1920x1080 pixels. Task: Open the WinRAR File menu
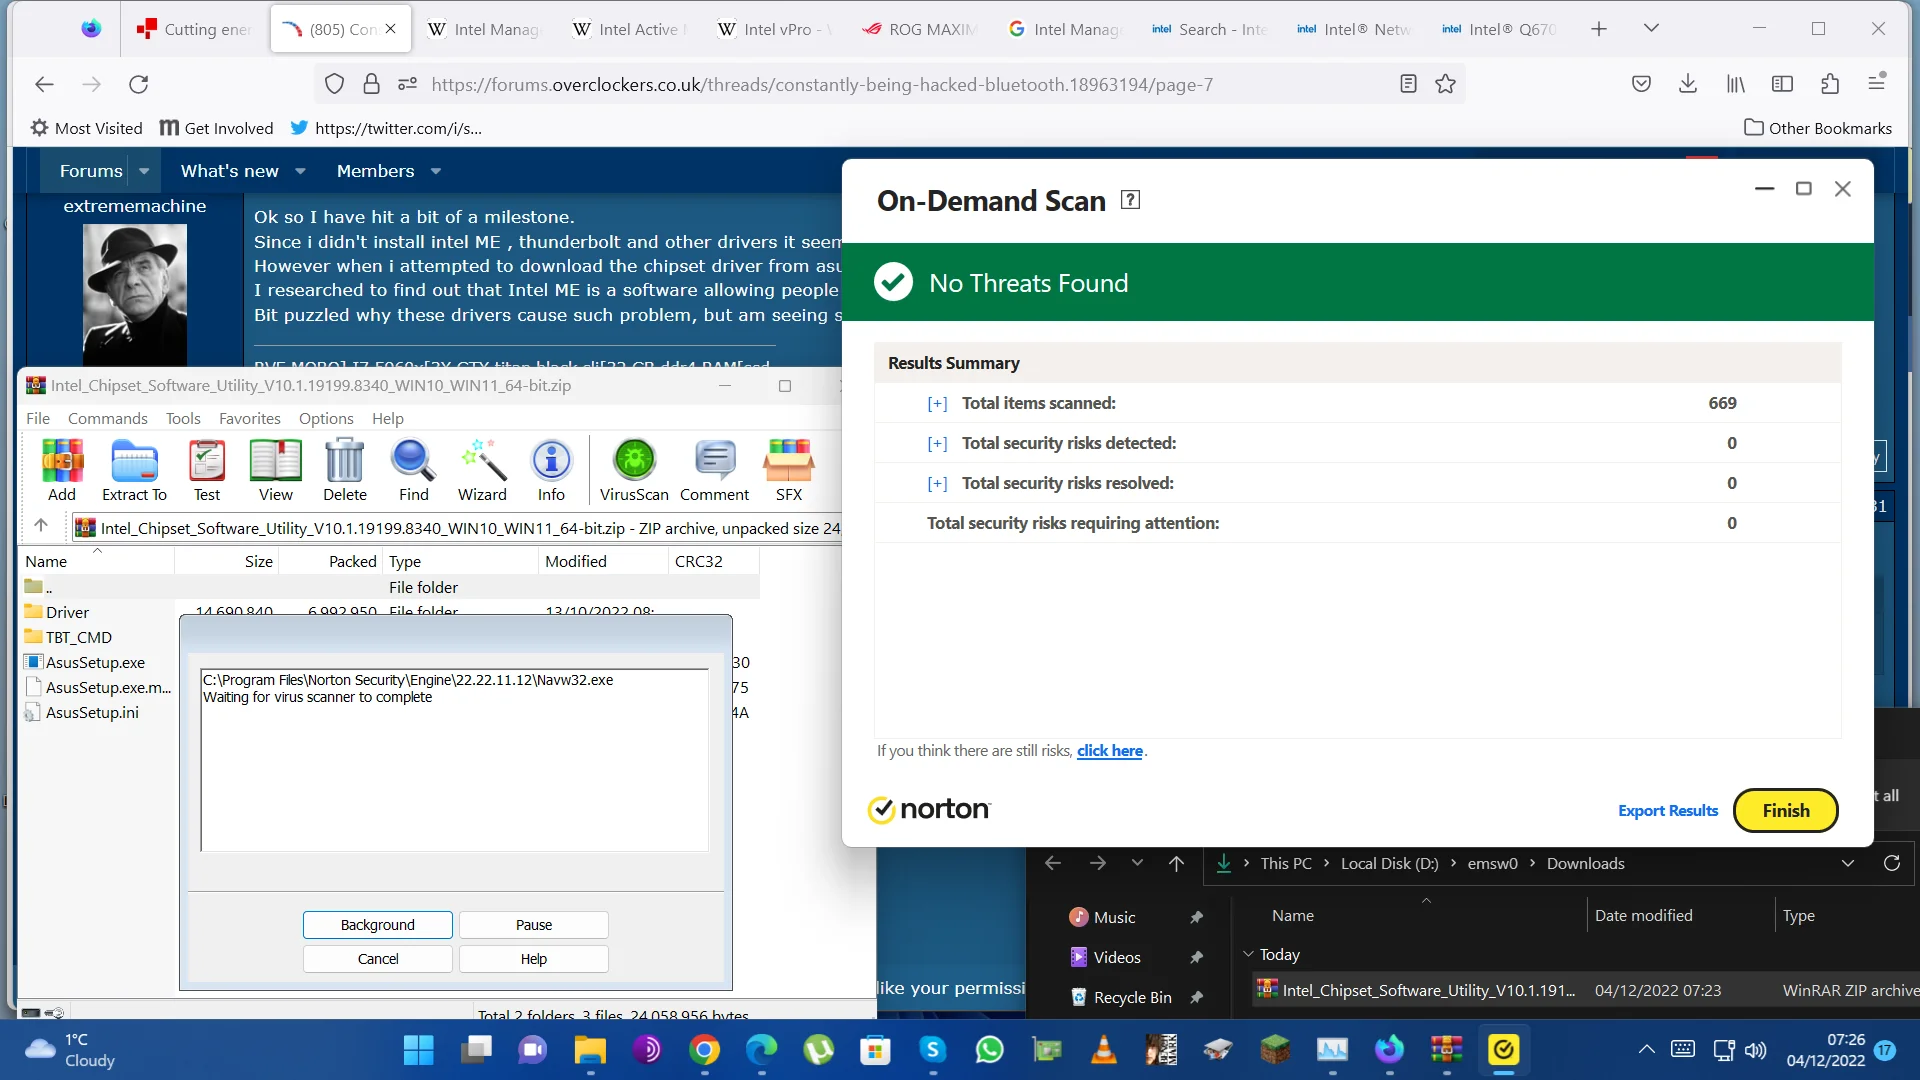click(38, 419)
